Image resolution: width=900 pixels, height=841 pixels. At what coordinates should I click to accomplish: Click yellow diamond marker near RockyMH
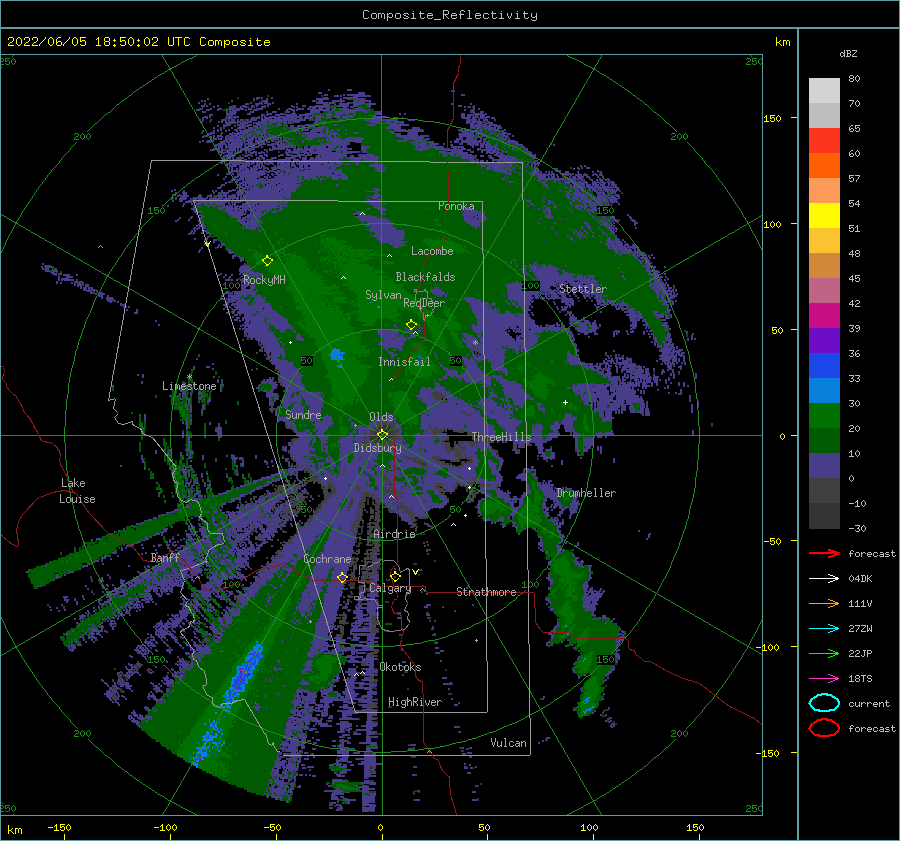[x=267, y=261]
